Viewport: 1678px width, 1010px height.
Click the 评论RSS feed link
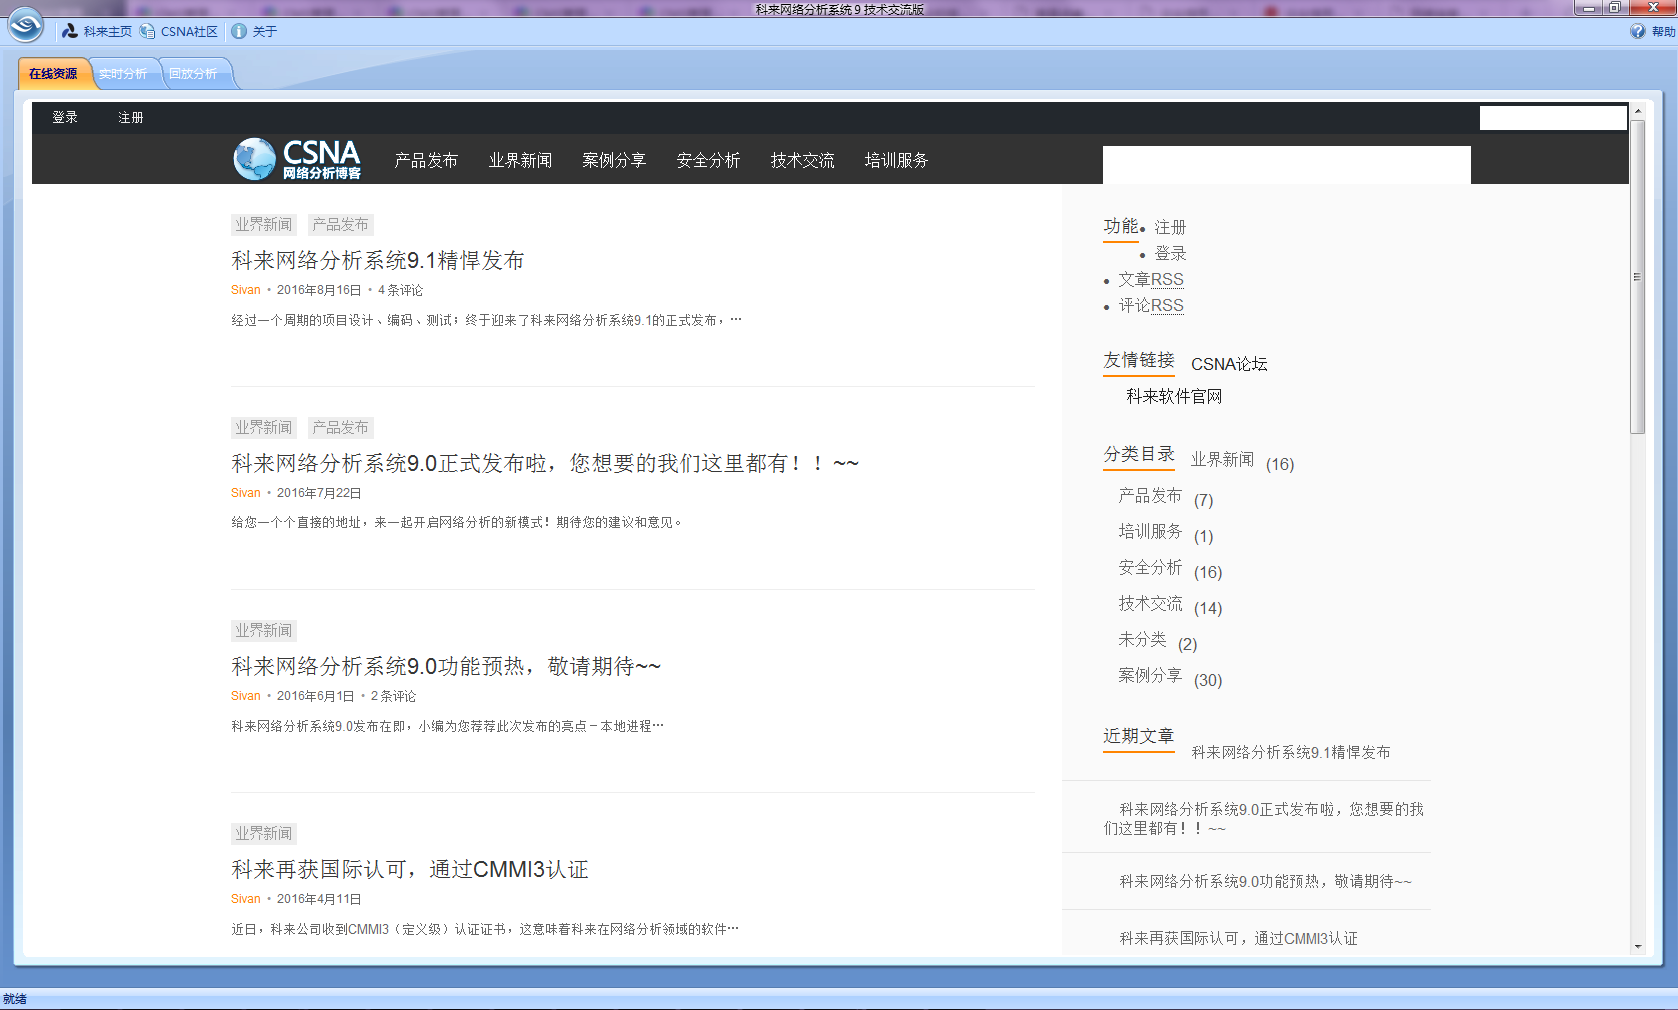click(x=1151, y=306)
